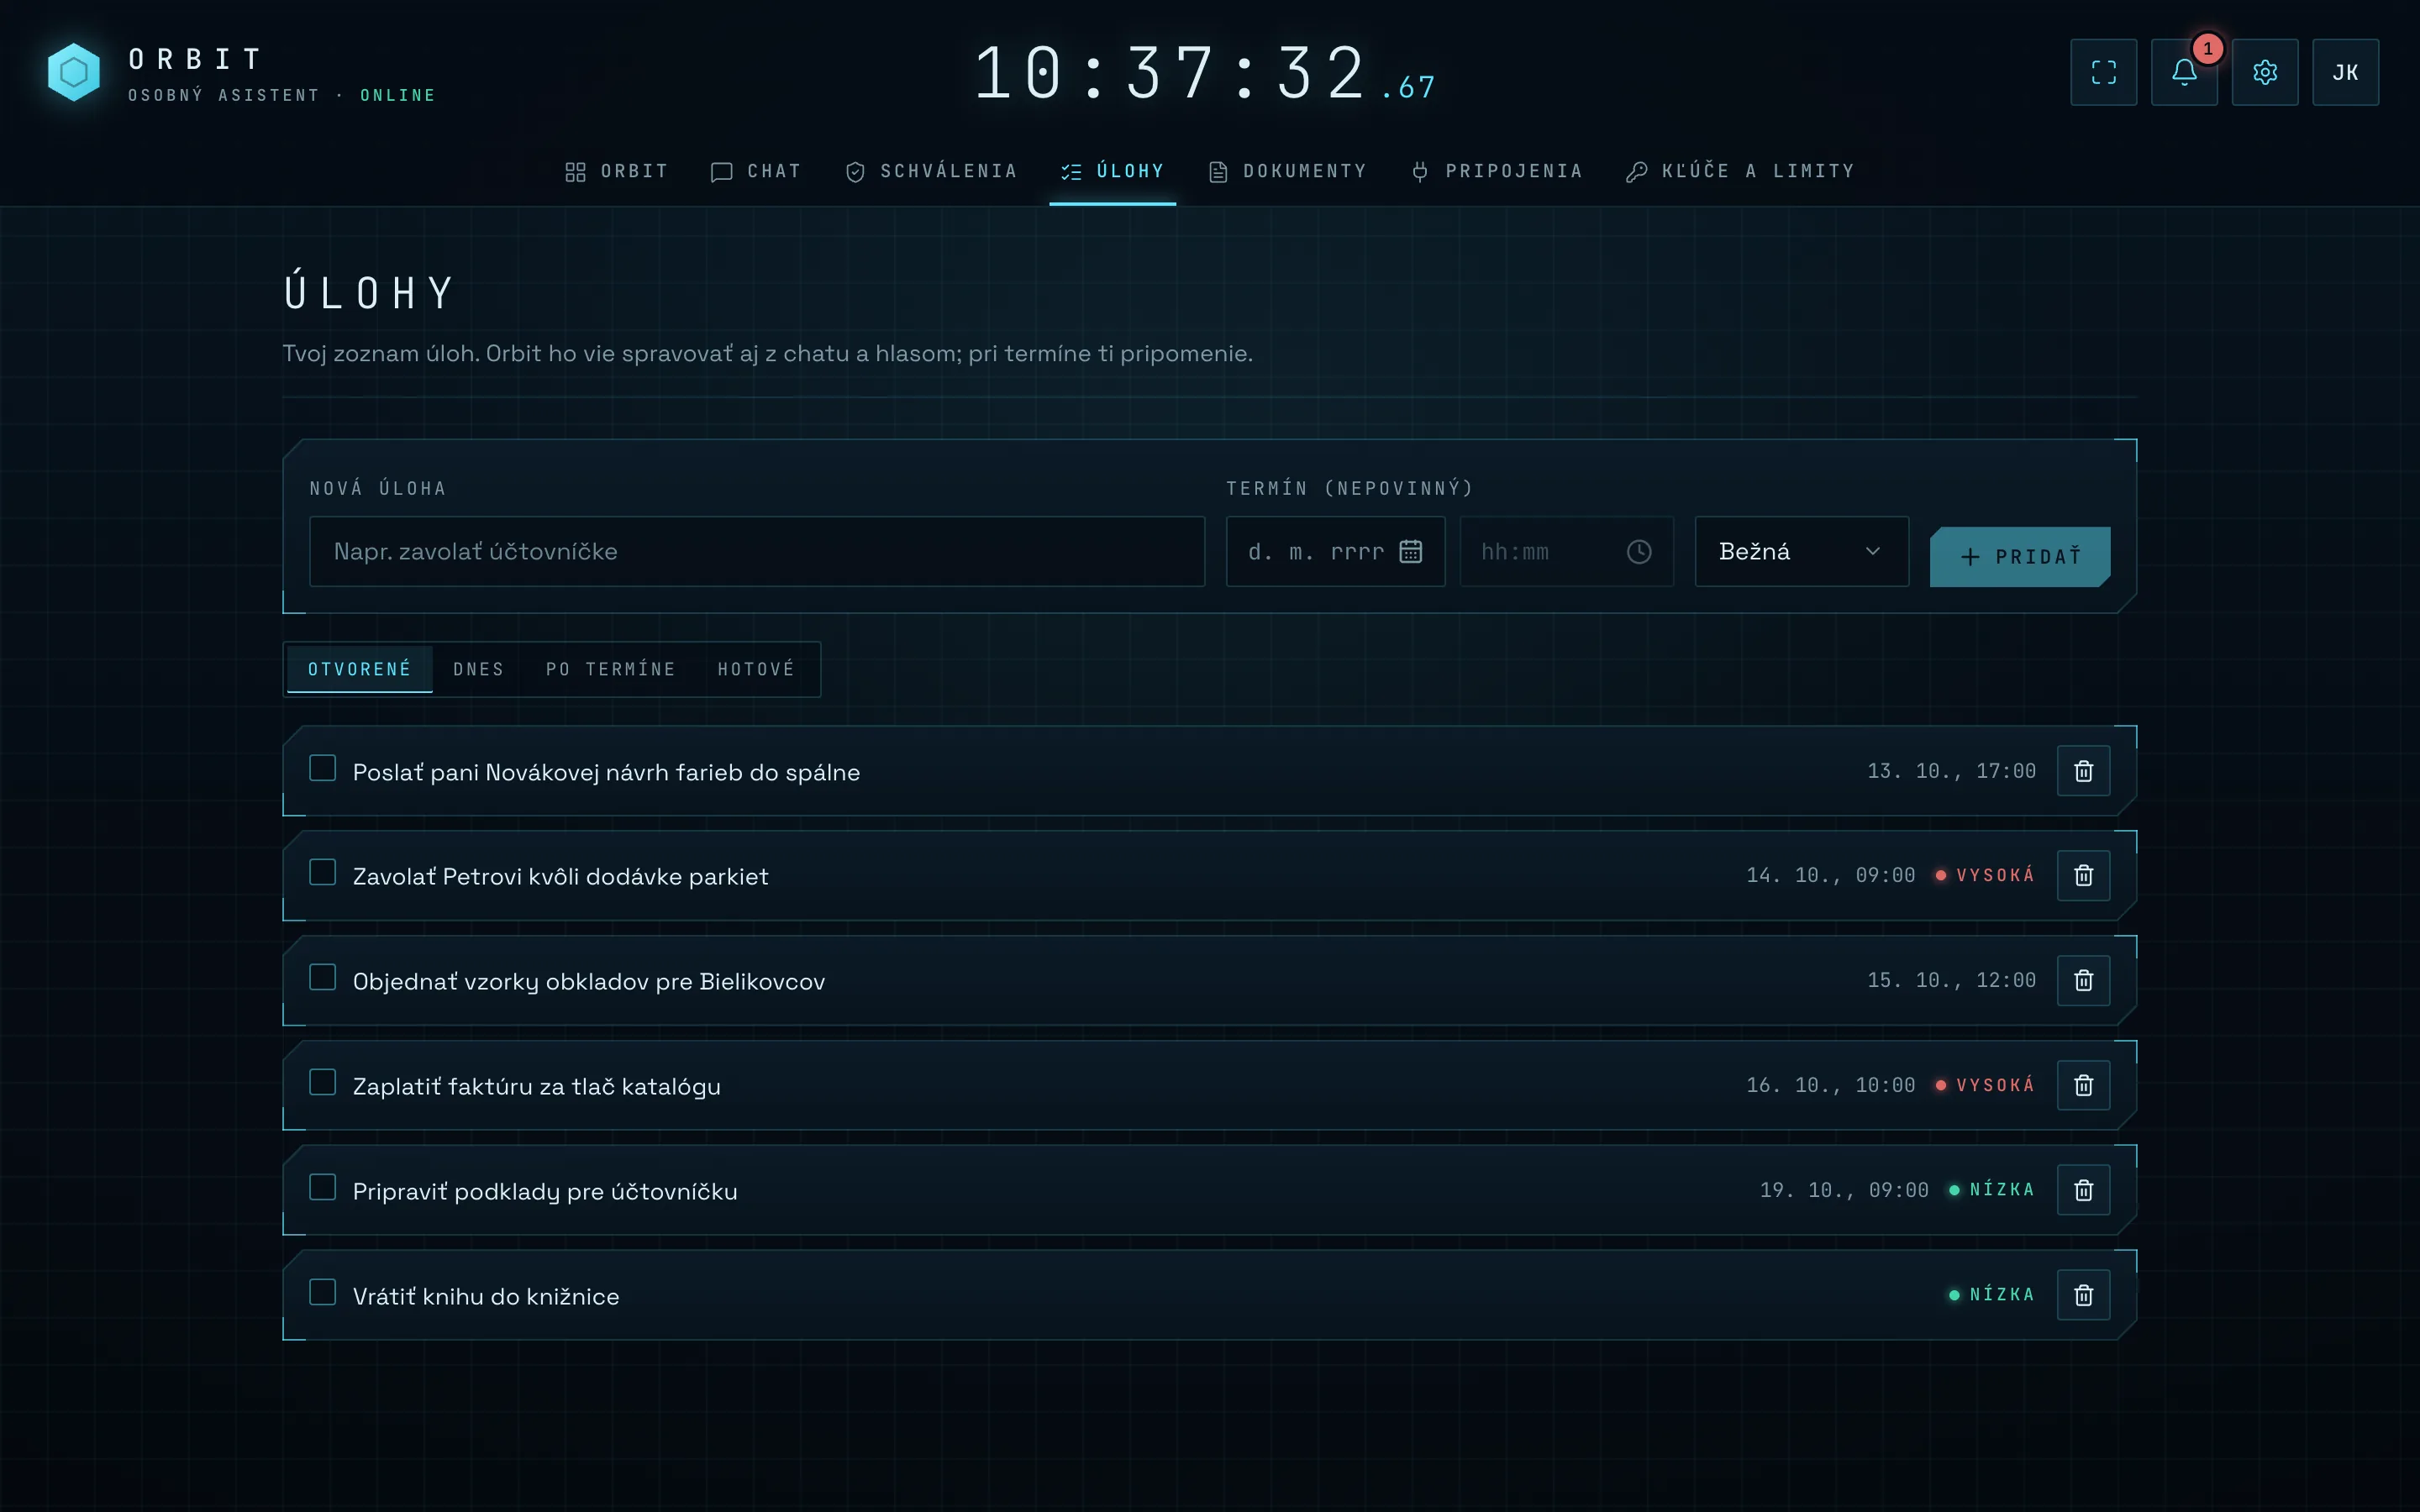
Task: Open the time picker clock icon
Action: tap(1639, 551)
